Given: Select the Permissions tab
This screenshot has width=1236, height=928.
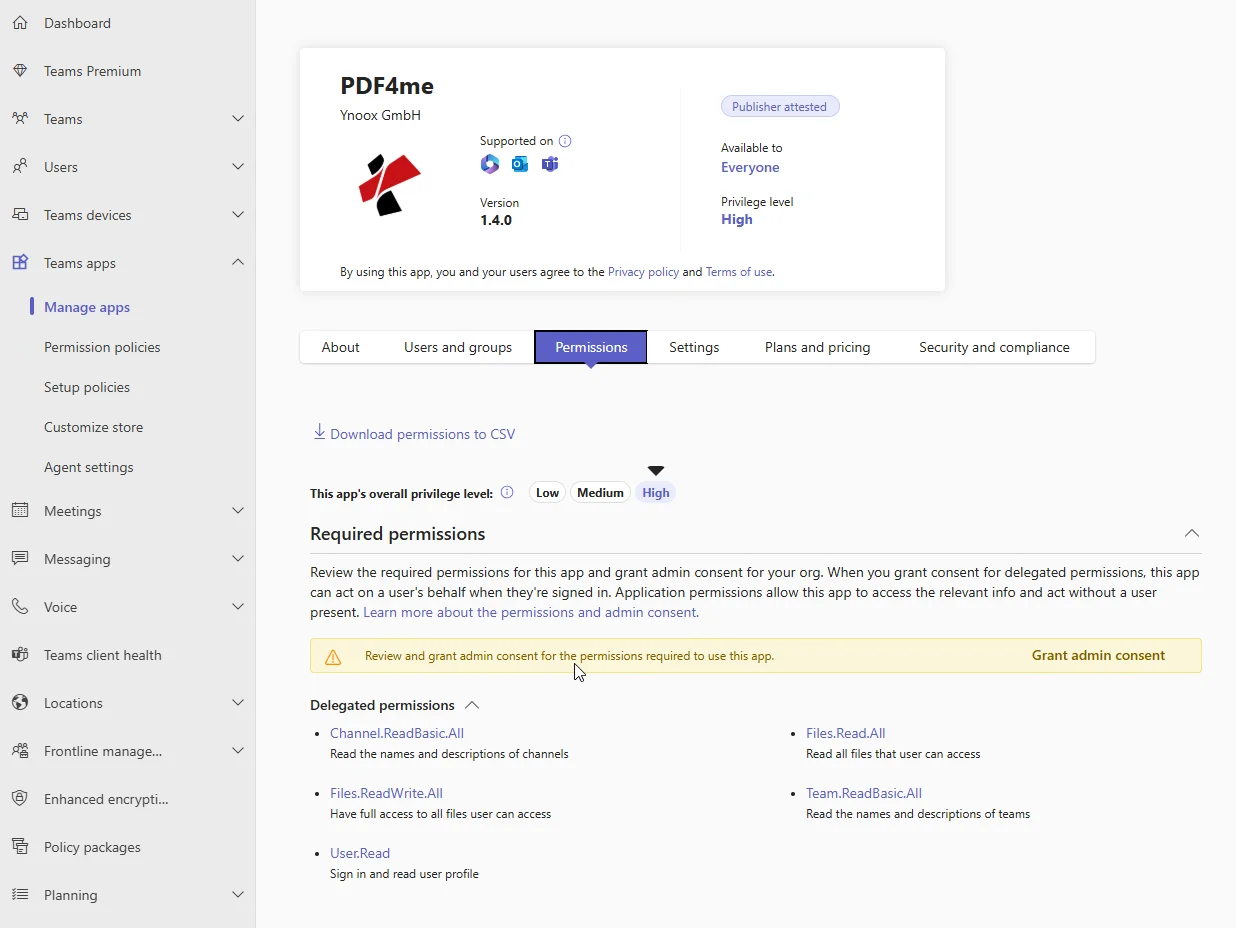Looking at the screenshot, I should pos(591,347).
